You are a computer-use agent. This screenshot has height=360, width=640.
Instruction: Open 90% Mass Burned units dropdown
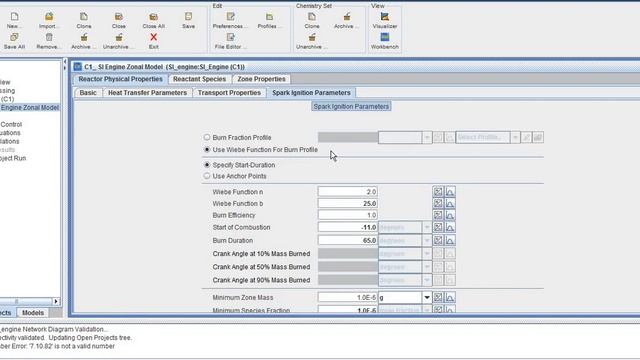pyautogui.click(x=427, y=280)
